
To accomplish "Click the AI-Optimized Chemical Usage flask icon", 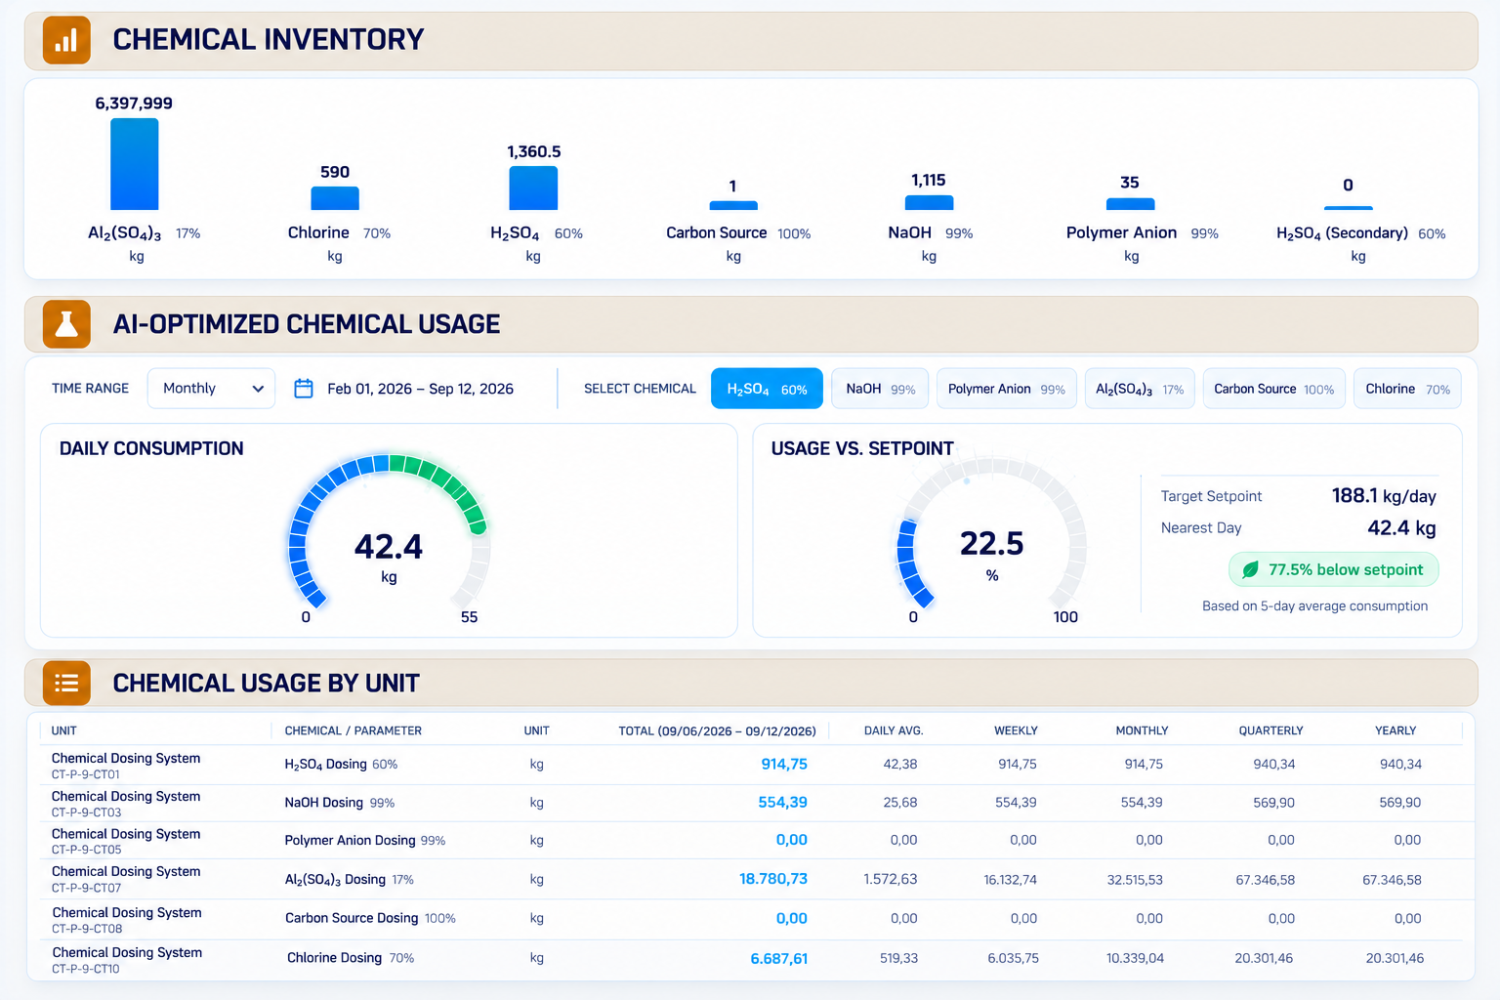I will (67, 324).
